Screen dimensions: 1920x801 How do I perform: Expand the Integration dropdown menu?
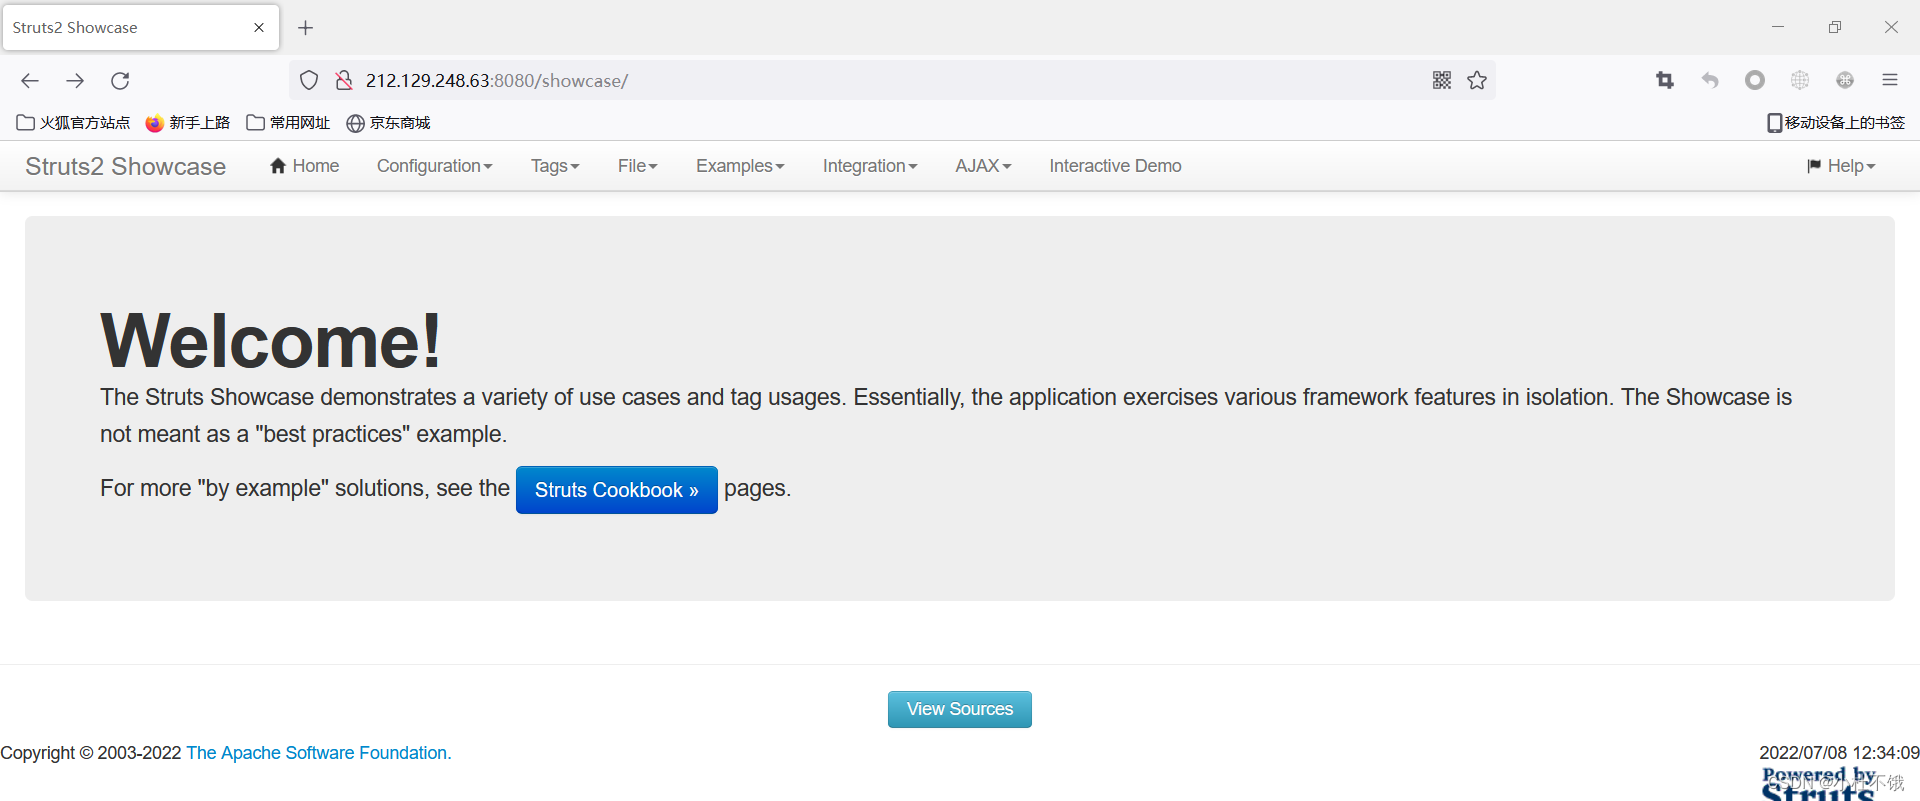tap(870, 166)
